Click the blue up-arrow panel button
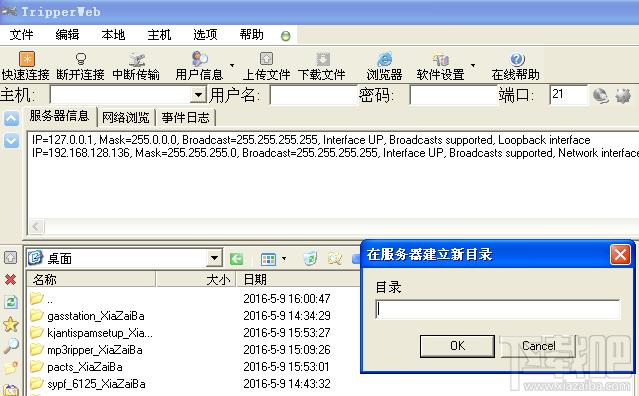 click(x=11, y=119)
